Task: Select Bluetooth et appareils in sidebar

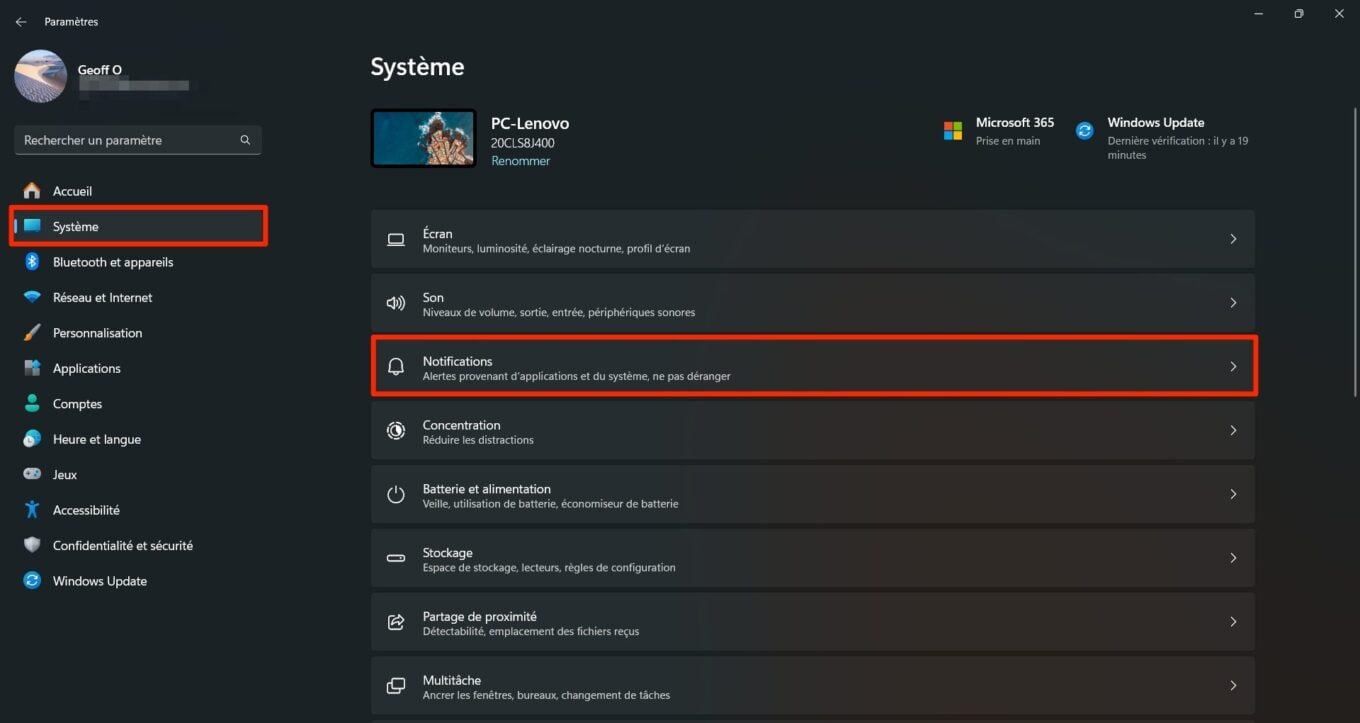Action: (x=113, y=262)
